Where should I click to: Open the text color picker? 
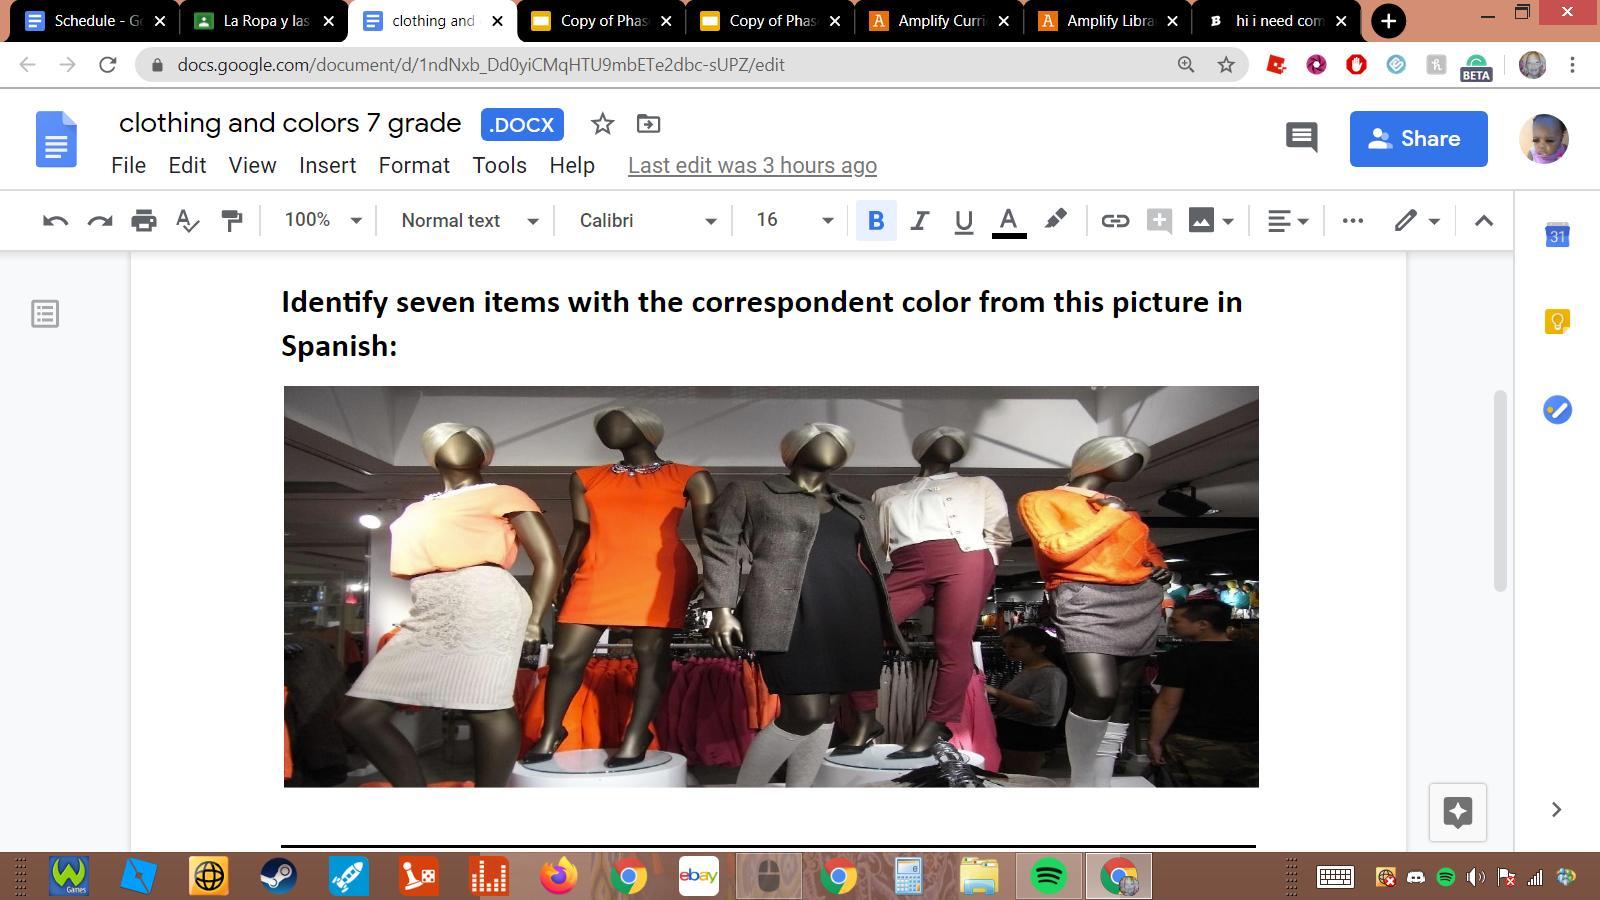pyautogui.click(x=1008, y=221)
